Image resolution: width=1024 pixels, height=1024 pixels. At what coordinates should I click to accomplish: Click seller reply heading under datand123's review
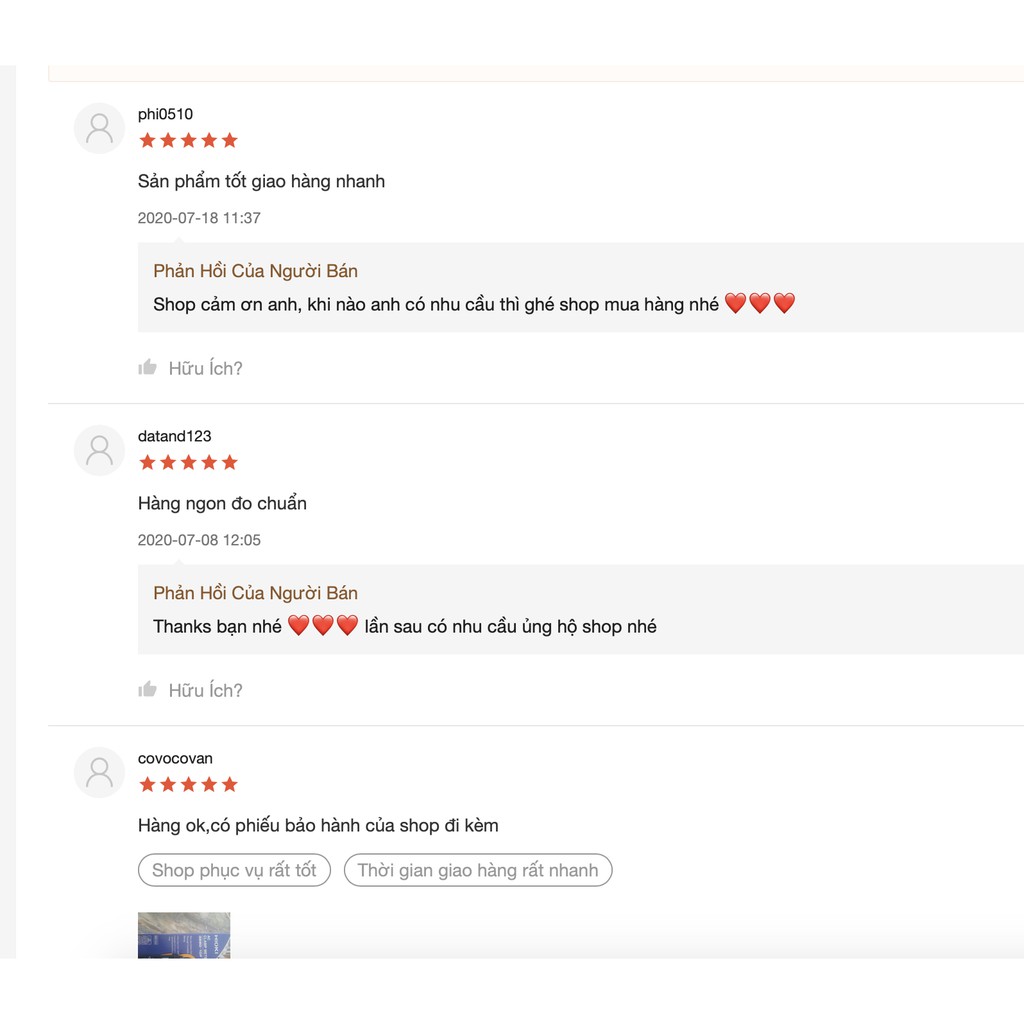click(x=255, y=593)
